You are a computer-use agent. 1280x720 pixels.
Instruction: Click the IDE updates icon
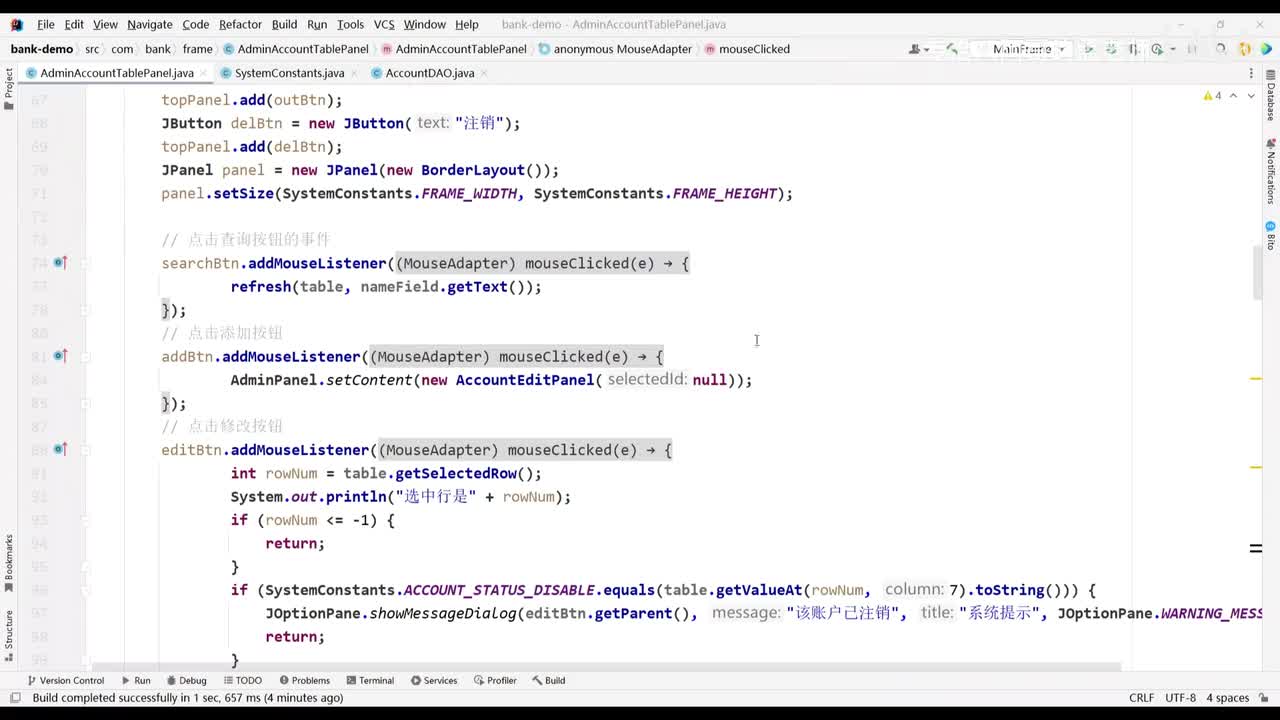1244,49
